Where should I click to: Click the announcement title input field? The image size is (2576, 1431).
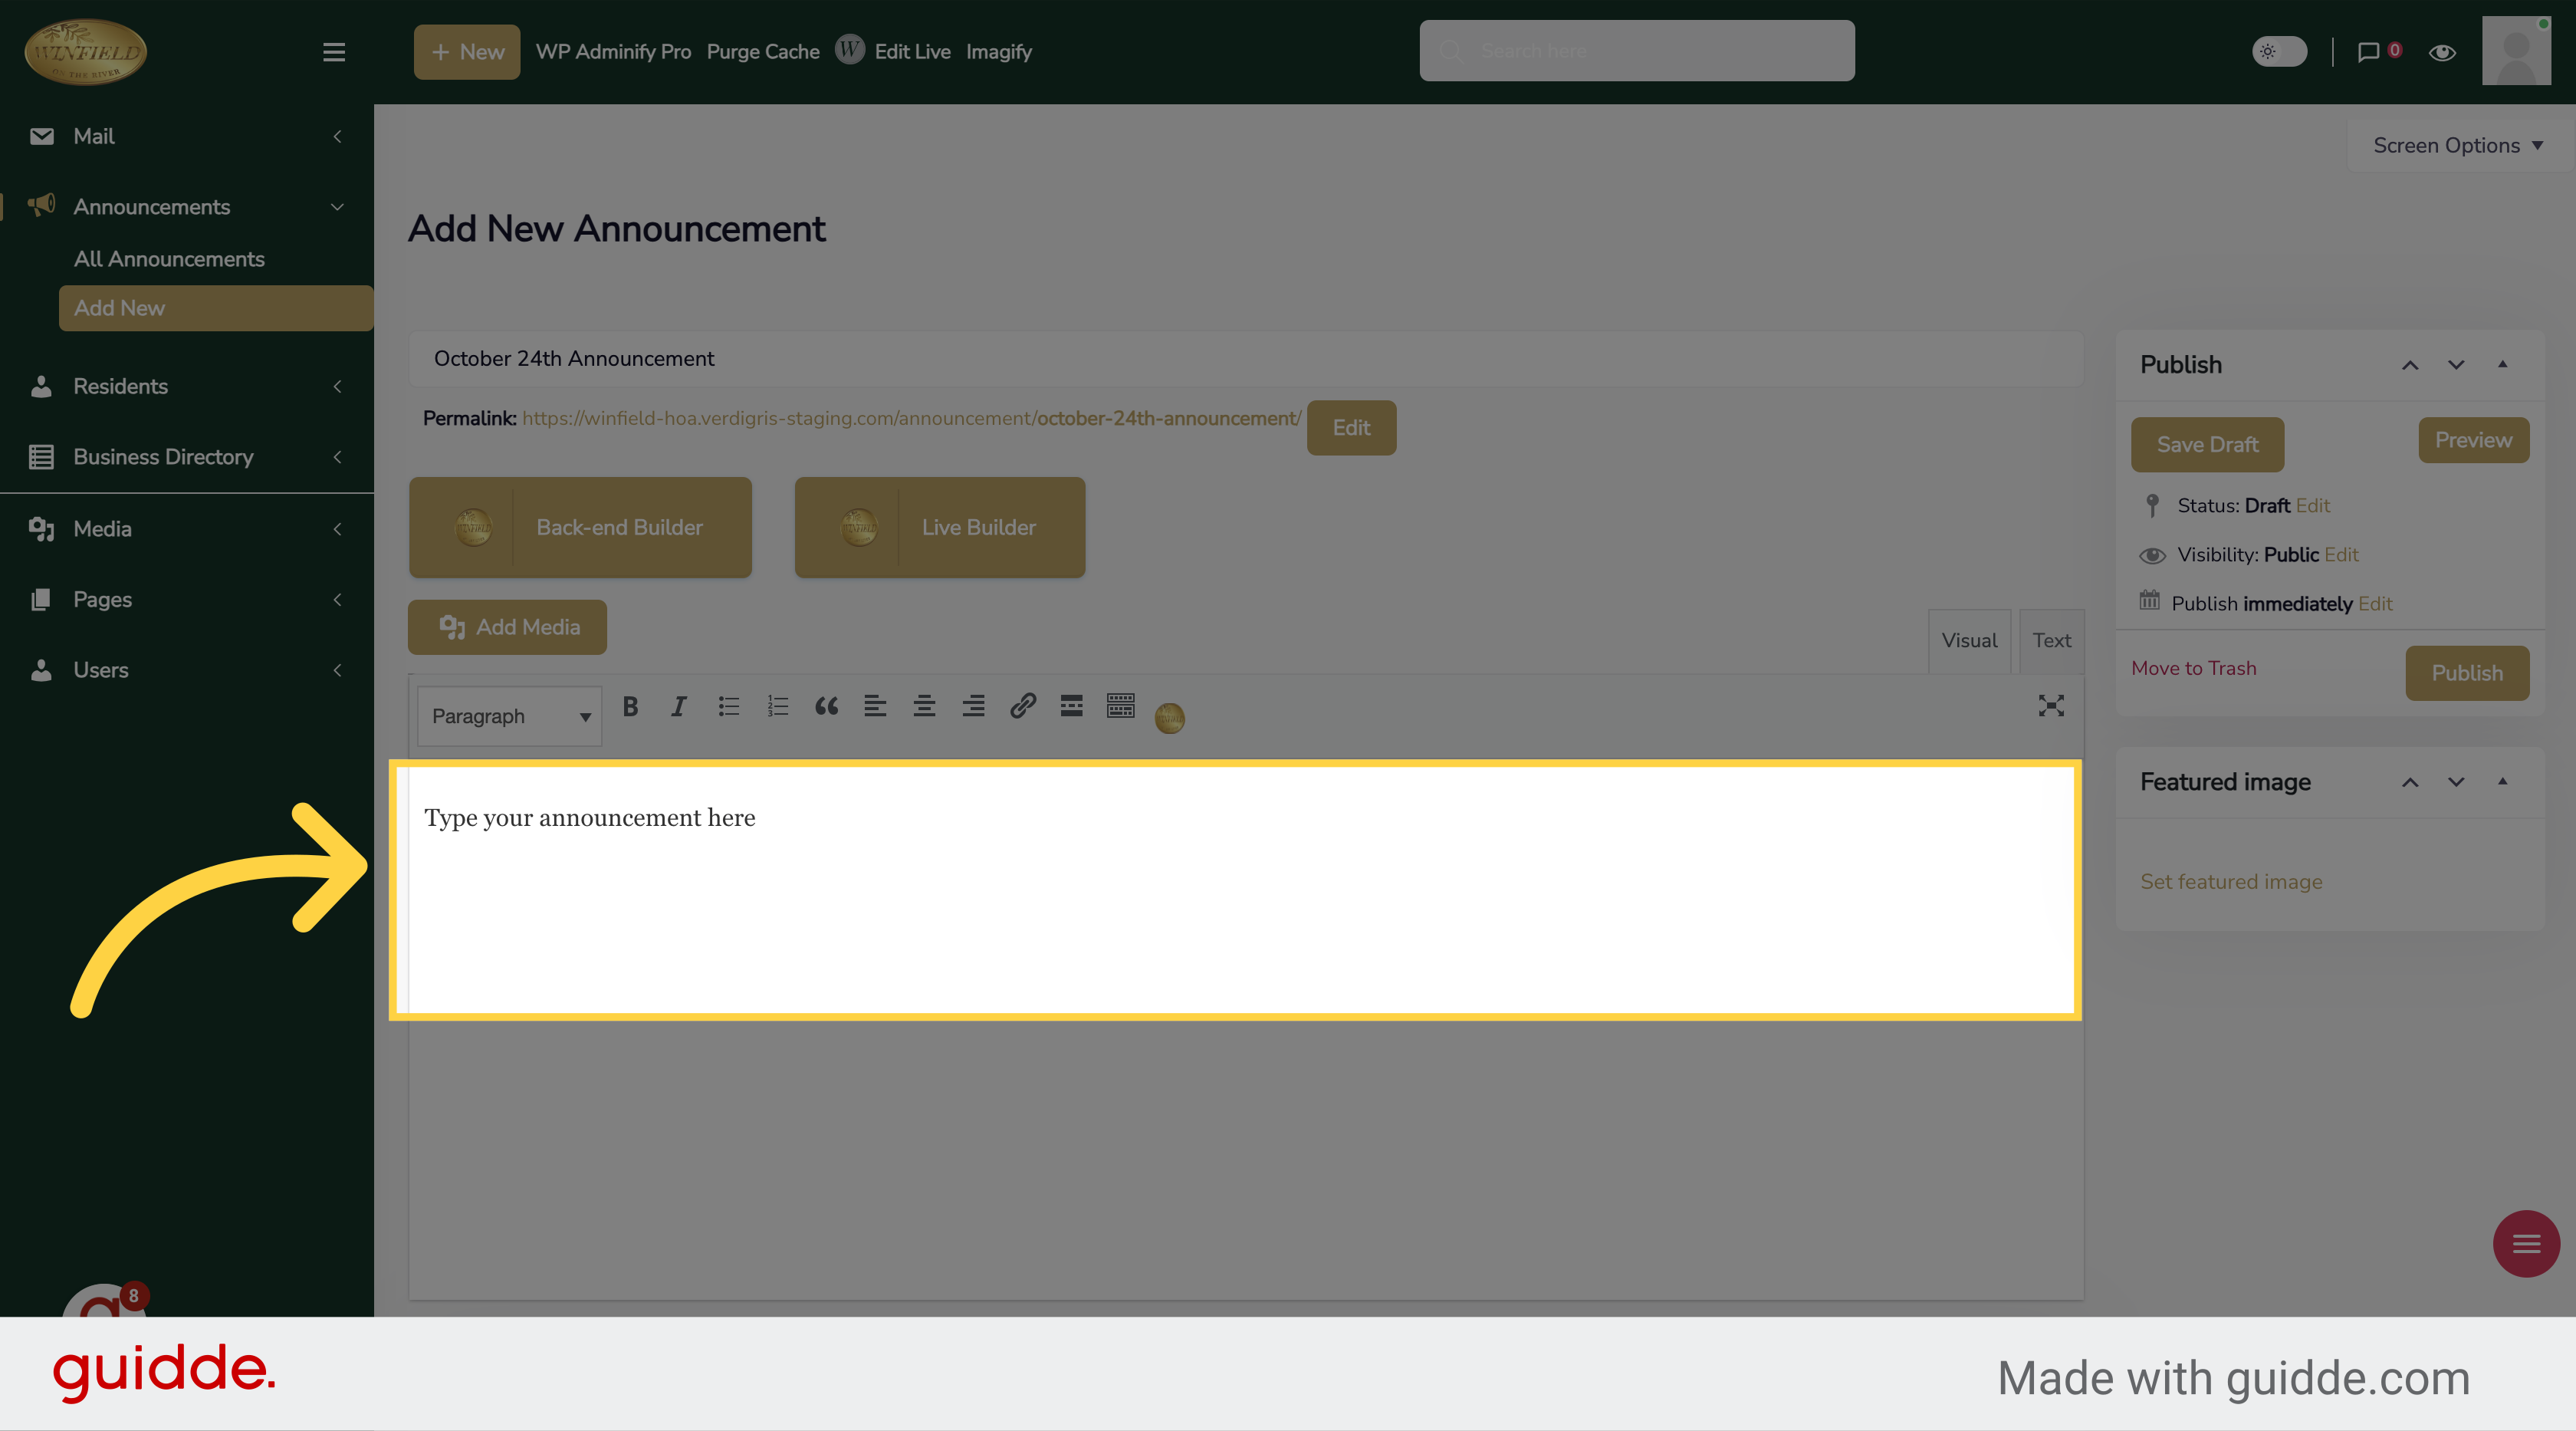[1245, 359]
